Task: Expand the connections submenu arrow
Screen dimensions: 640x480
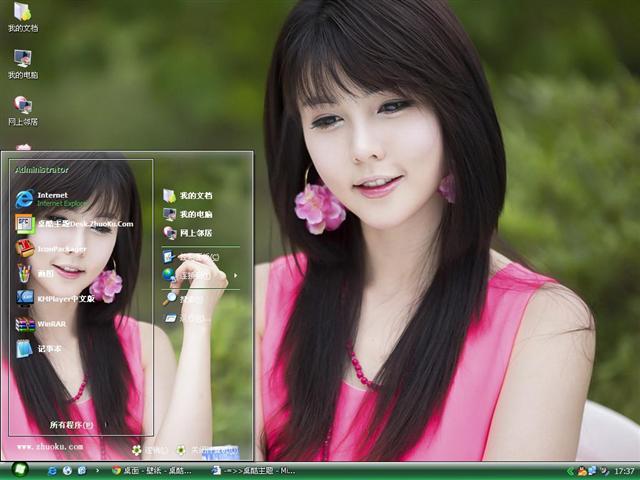Action: 236,276
